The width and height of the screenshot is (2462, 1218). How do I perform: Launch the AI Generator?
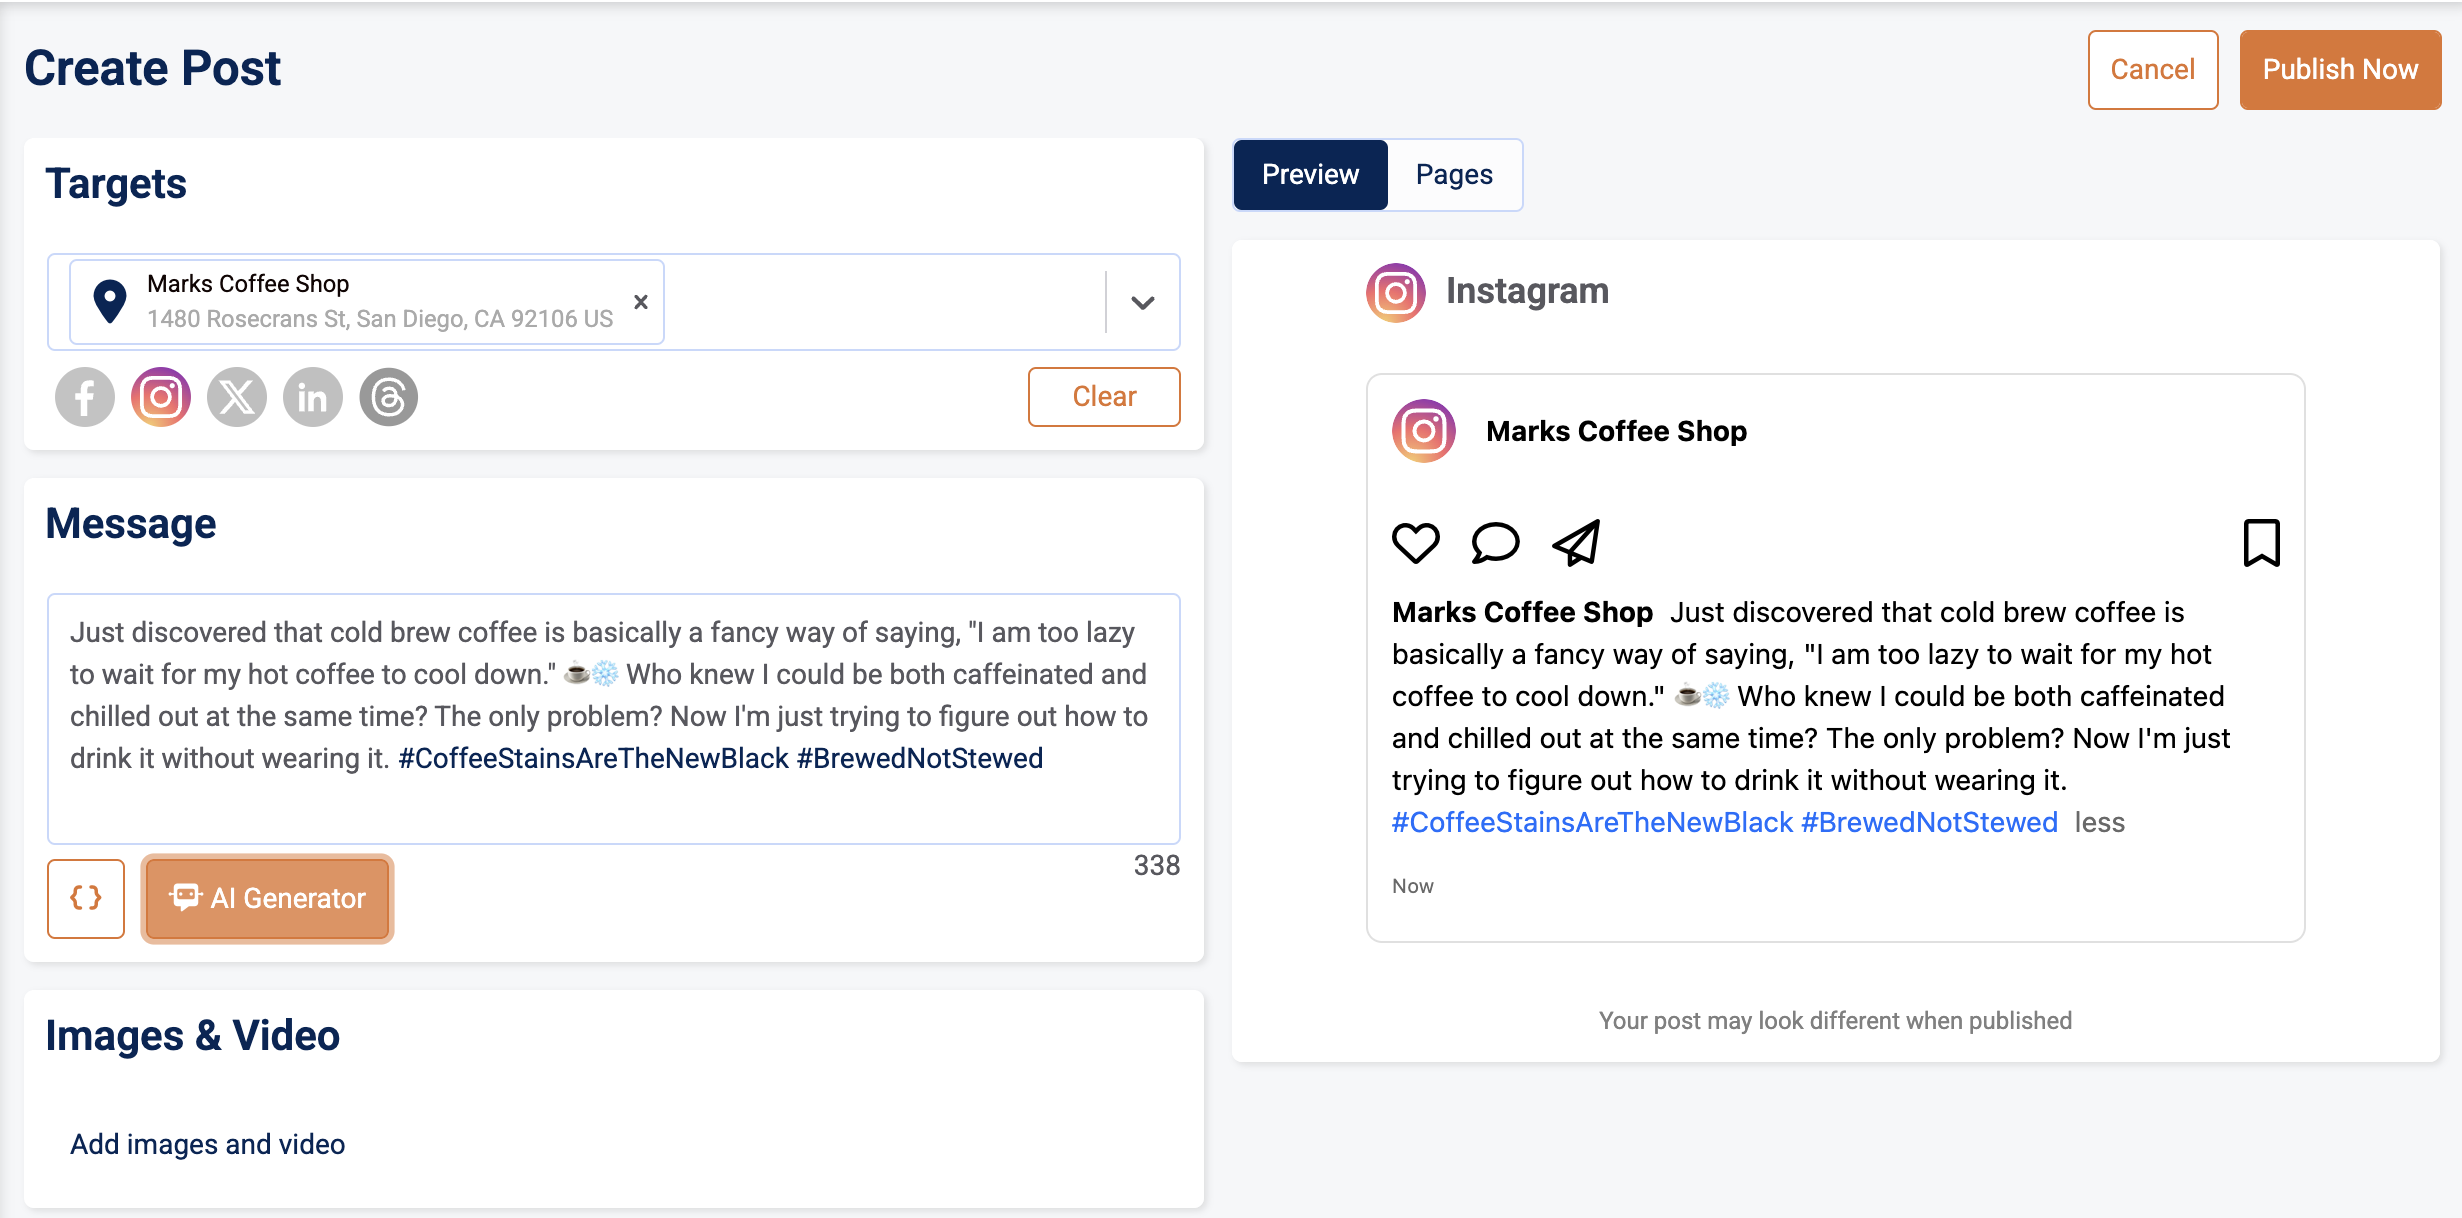(266, 899)
